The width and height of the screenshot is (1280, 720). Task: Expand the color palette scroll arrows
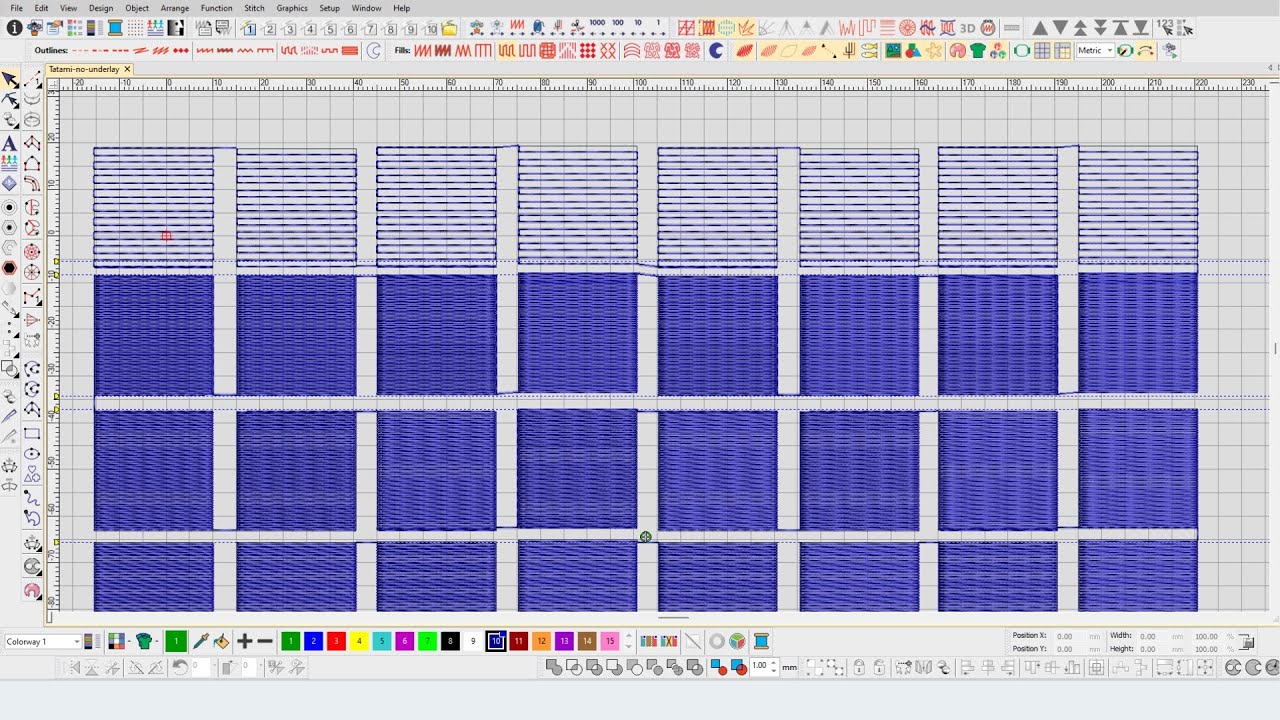[630, 641]
